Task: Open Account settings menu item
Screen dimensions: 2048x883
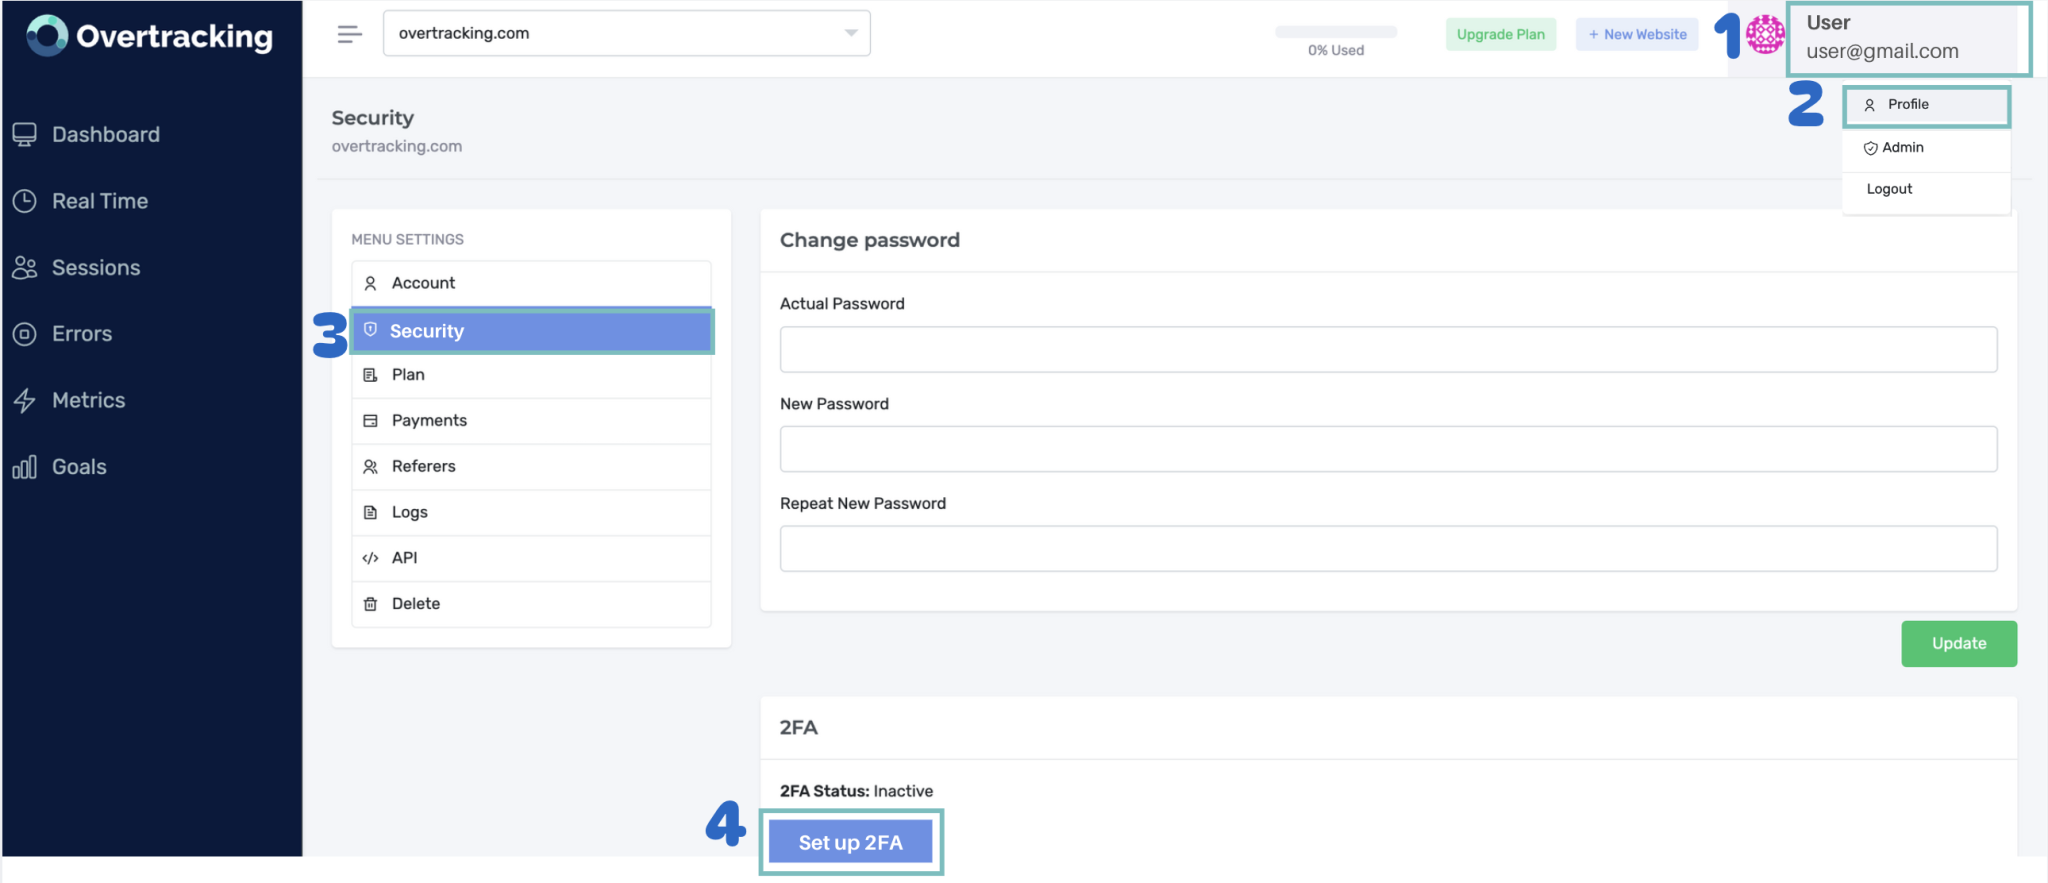Action: tap(531, 283)
